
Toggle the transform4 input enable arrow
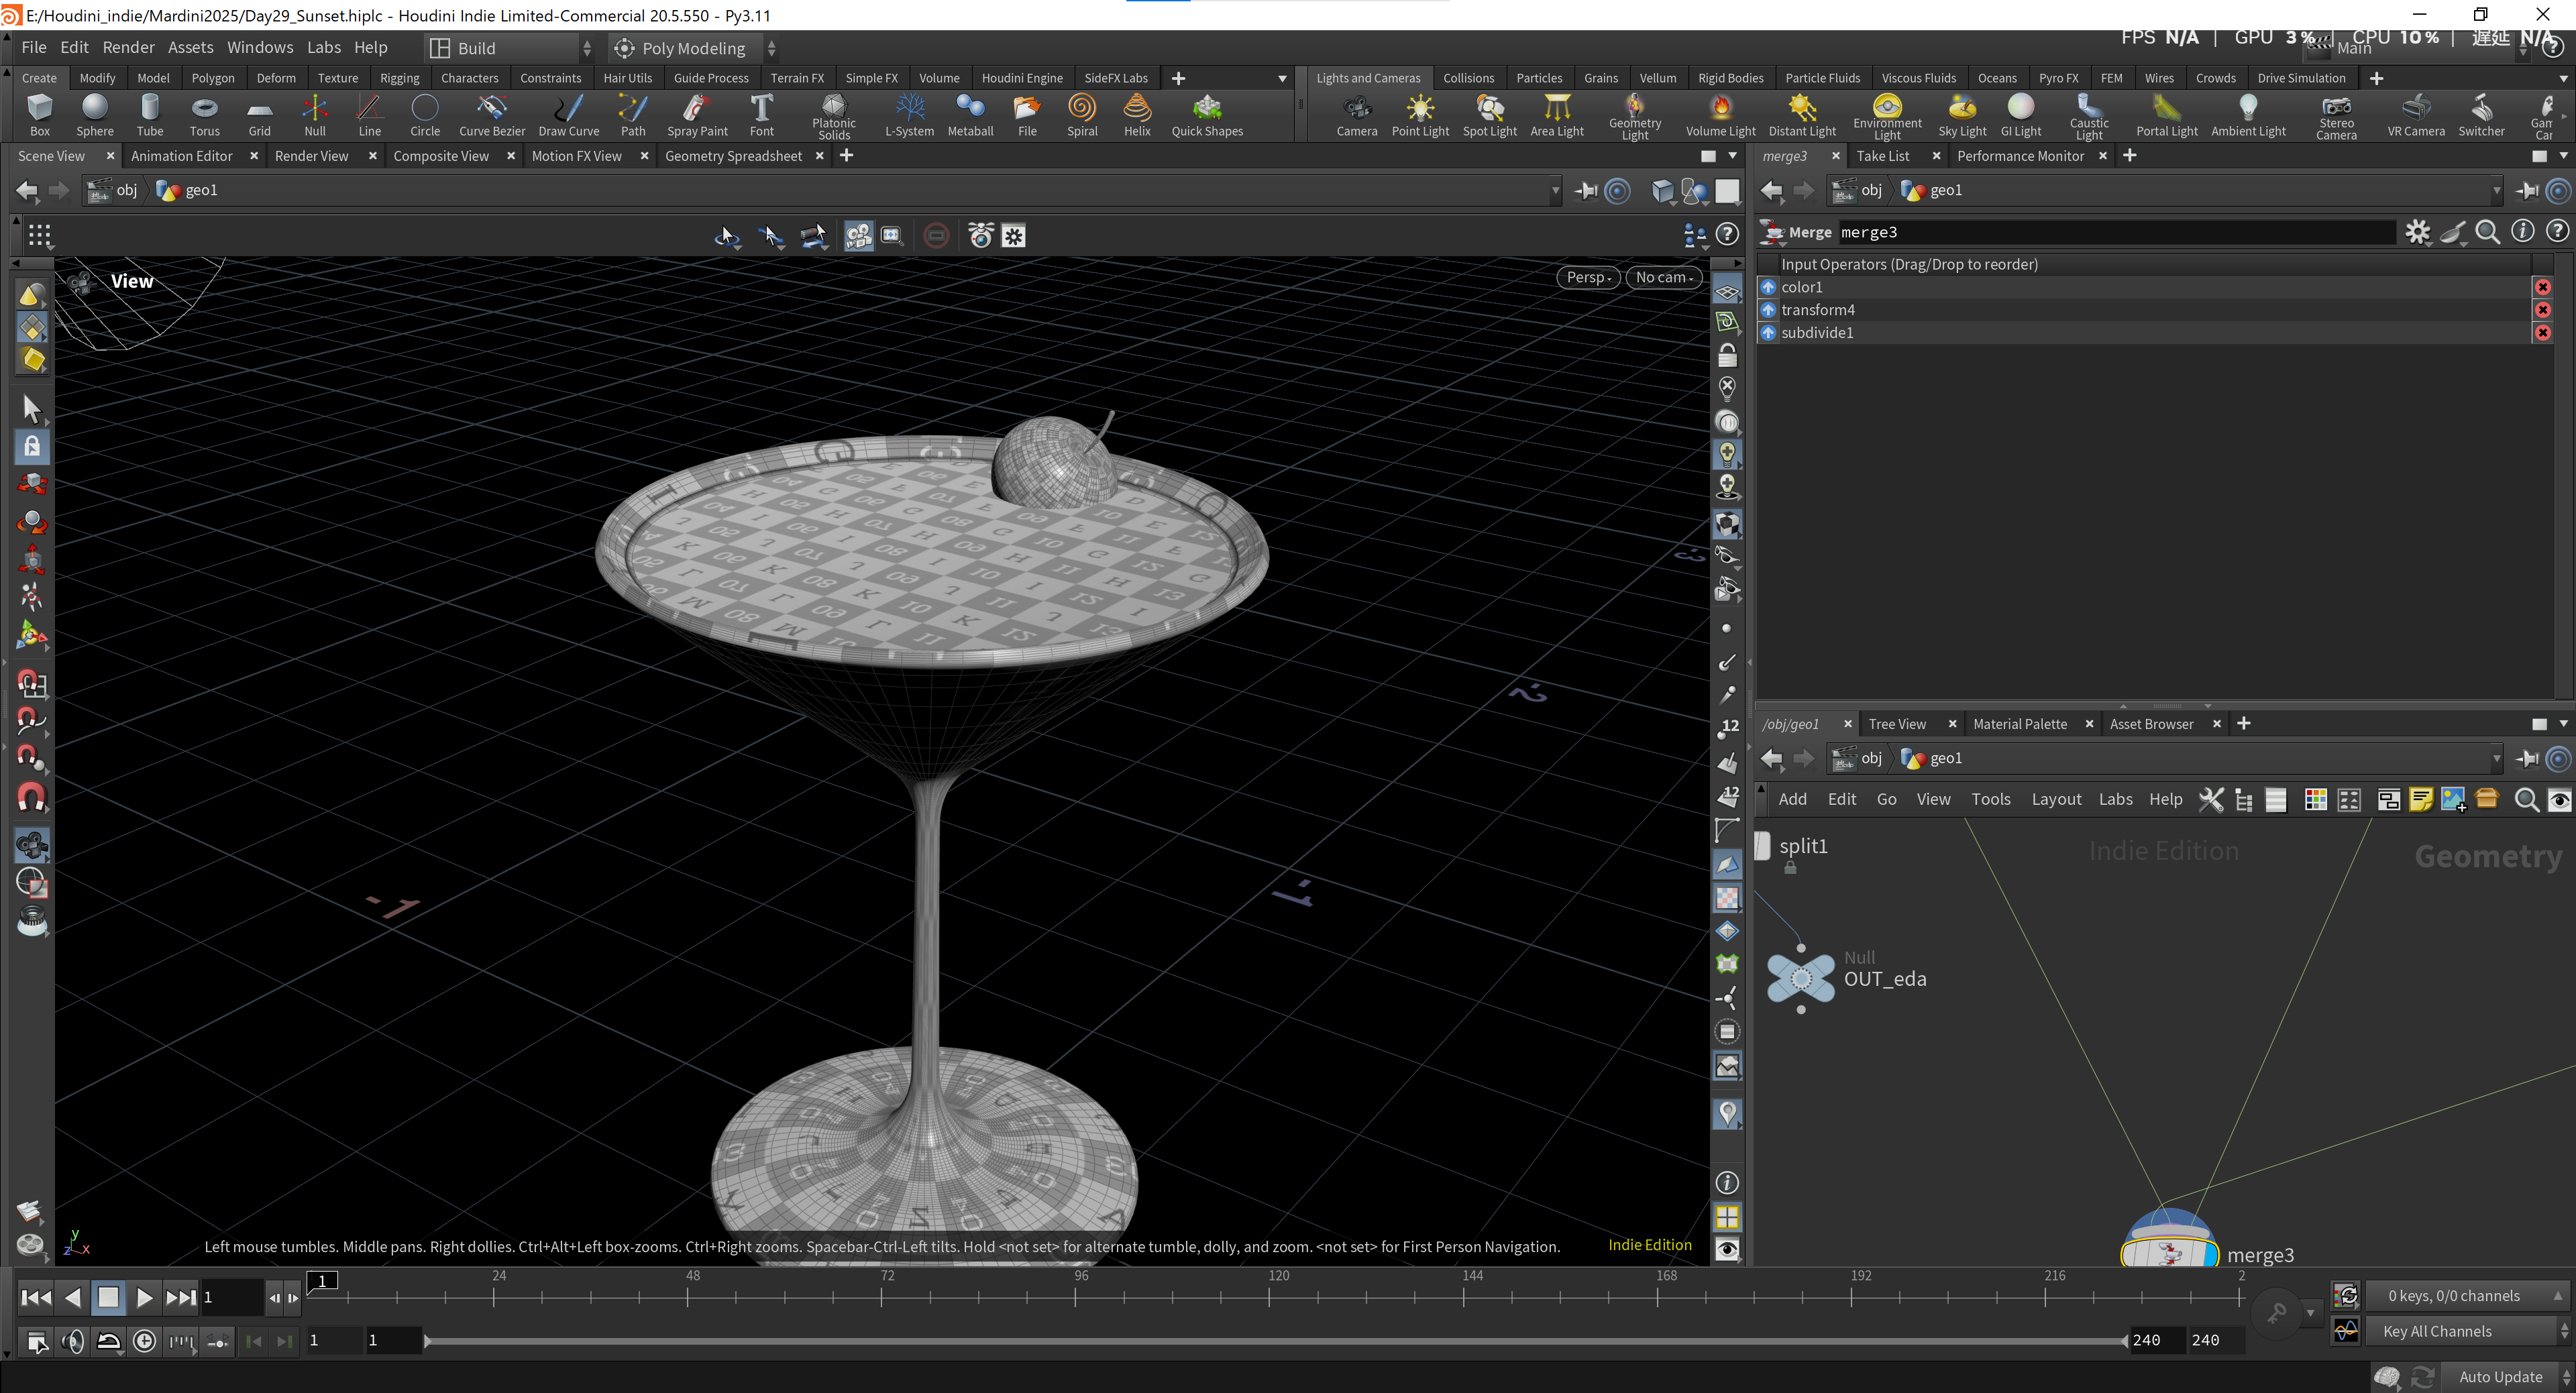1768,310
